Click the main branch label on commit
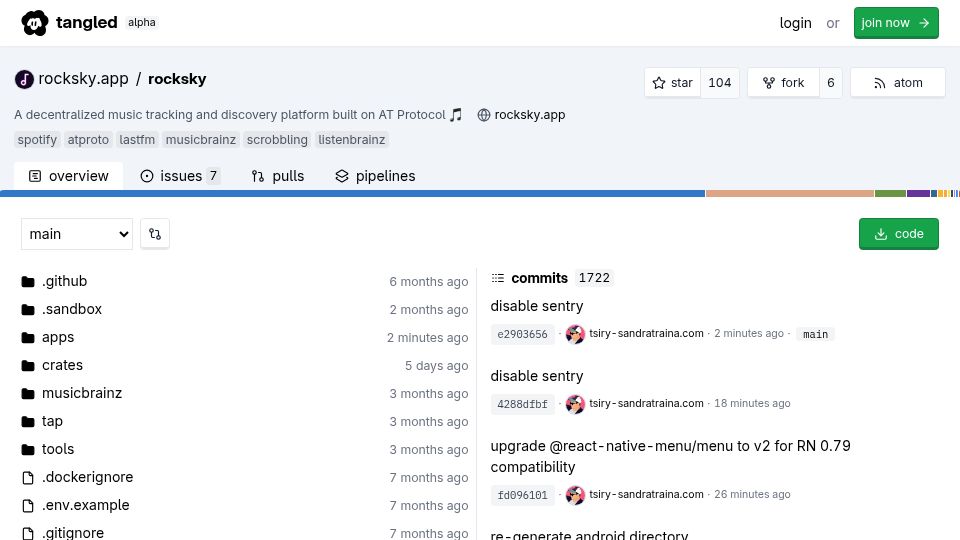Viewport: 960px width, 540px height. 816,334
